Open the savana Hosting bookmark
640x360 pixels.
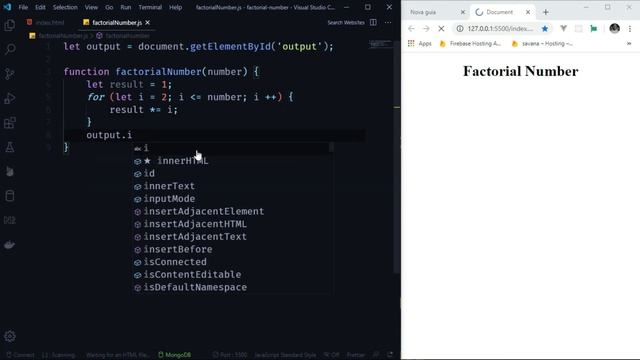pyautogui.click(x=542, y=43)
